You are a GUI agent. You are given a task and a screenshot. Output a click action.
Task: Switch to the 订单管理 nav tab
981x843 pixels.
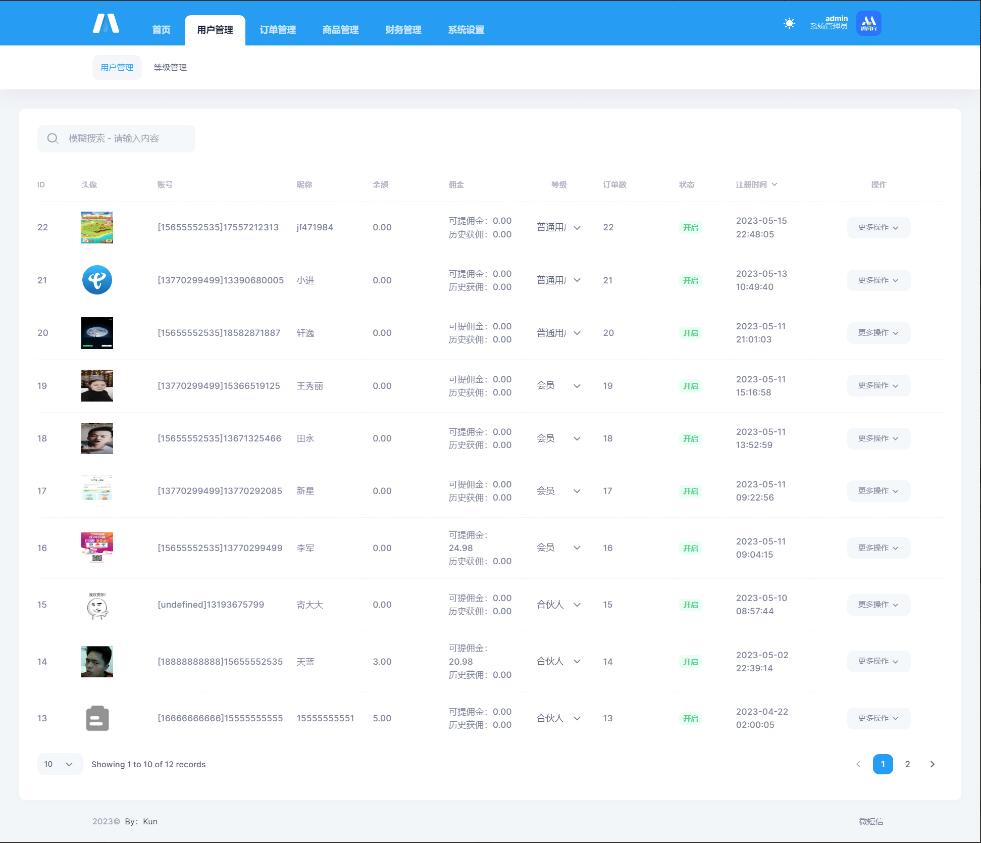pyautogui.click(x=277, y=30)
